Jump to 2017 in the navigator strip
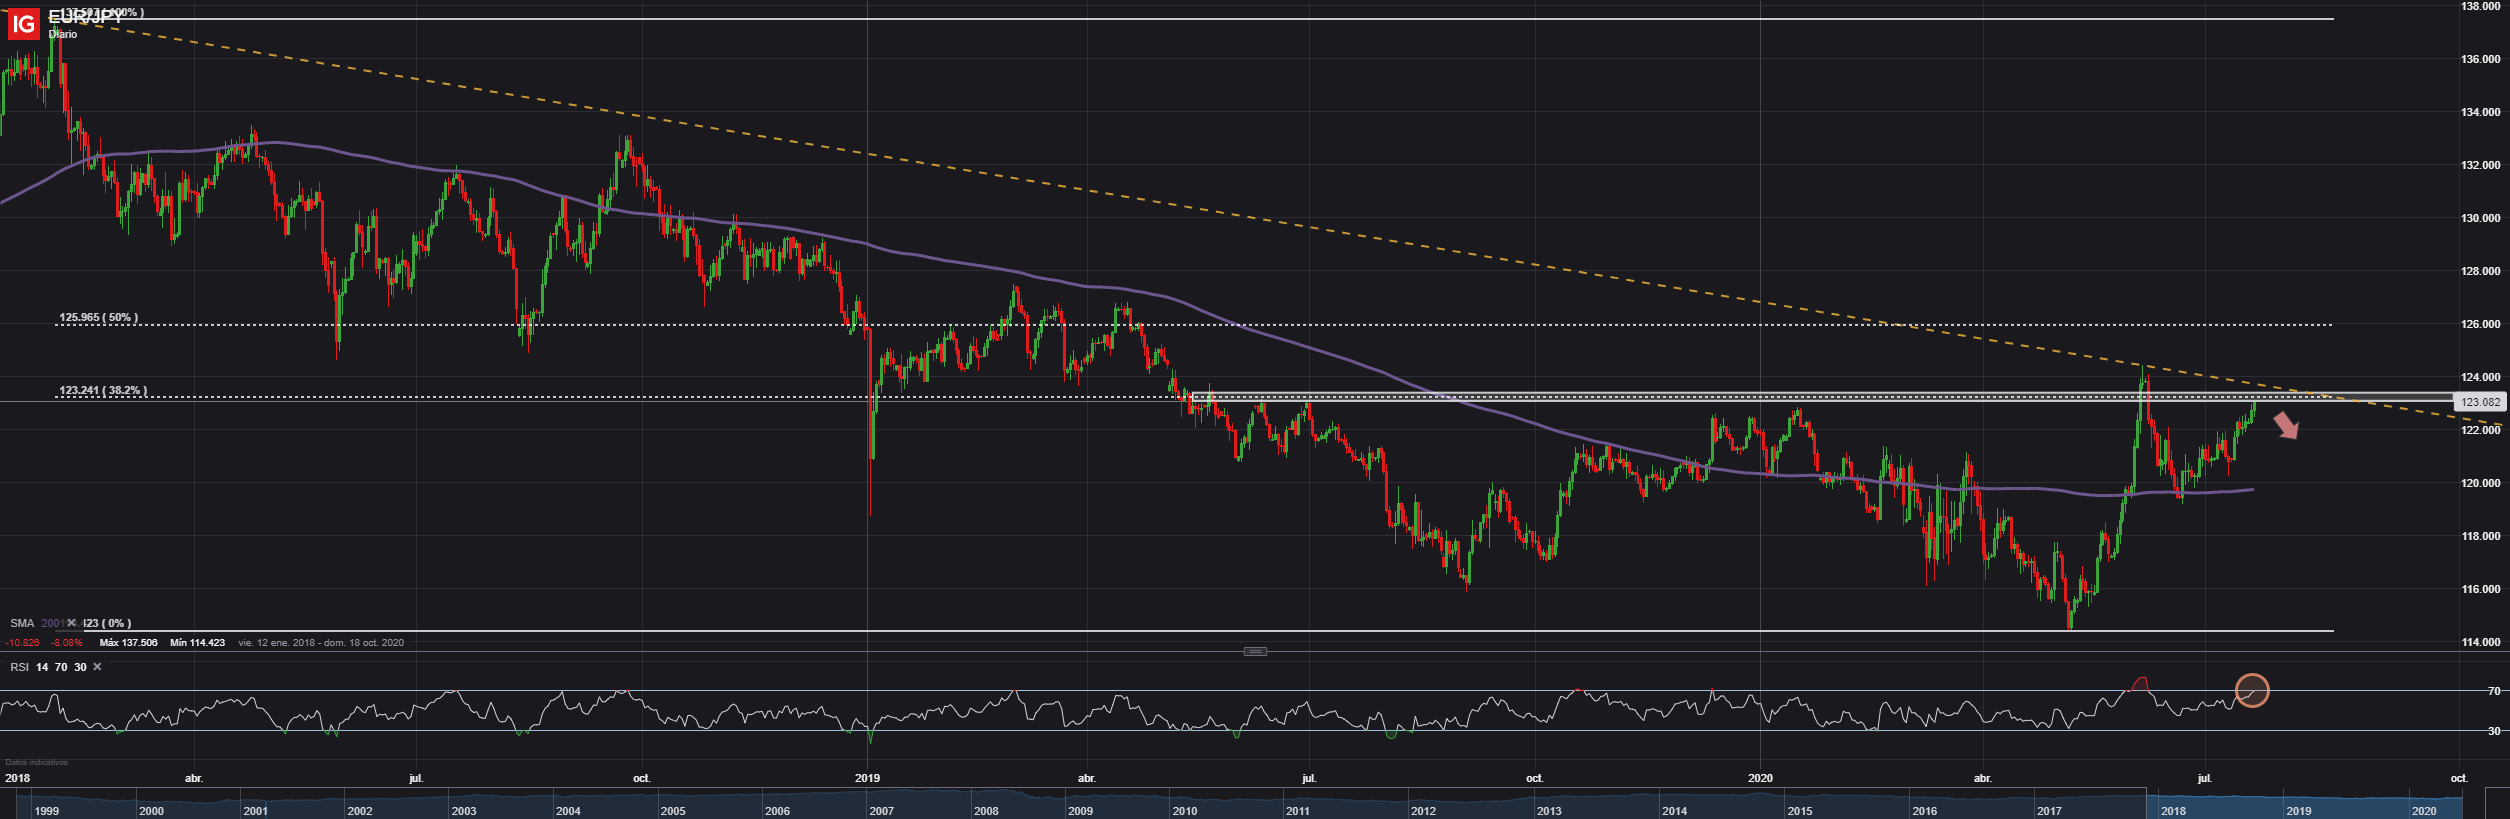2510x819 pixels. pyautogui.click(x=2049, y=811)
